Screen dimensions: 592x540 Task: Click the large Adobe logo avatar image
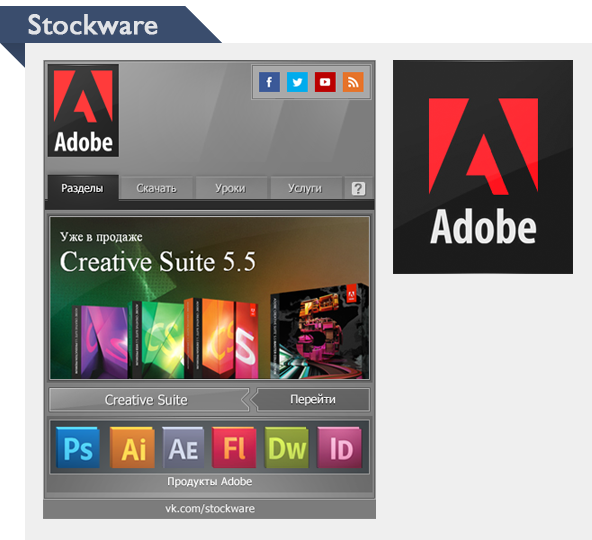[x=483, y=167]
